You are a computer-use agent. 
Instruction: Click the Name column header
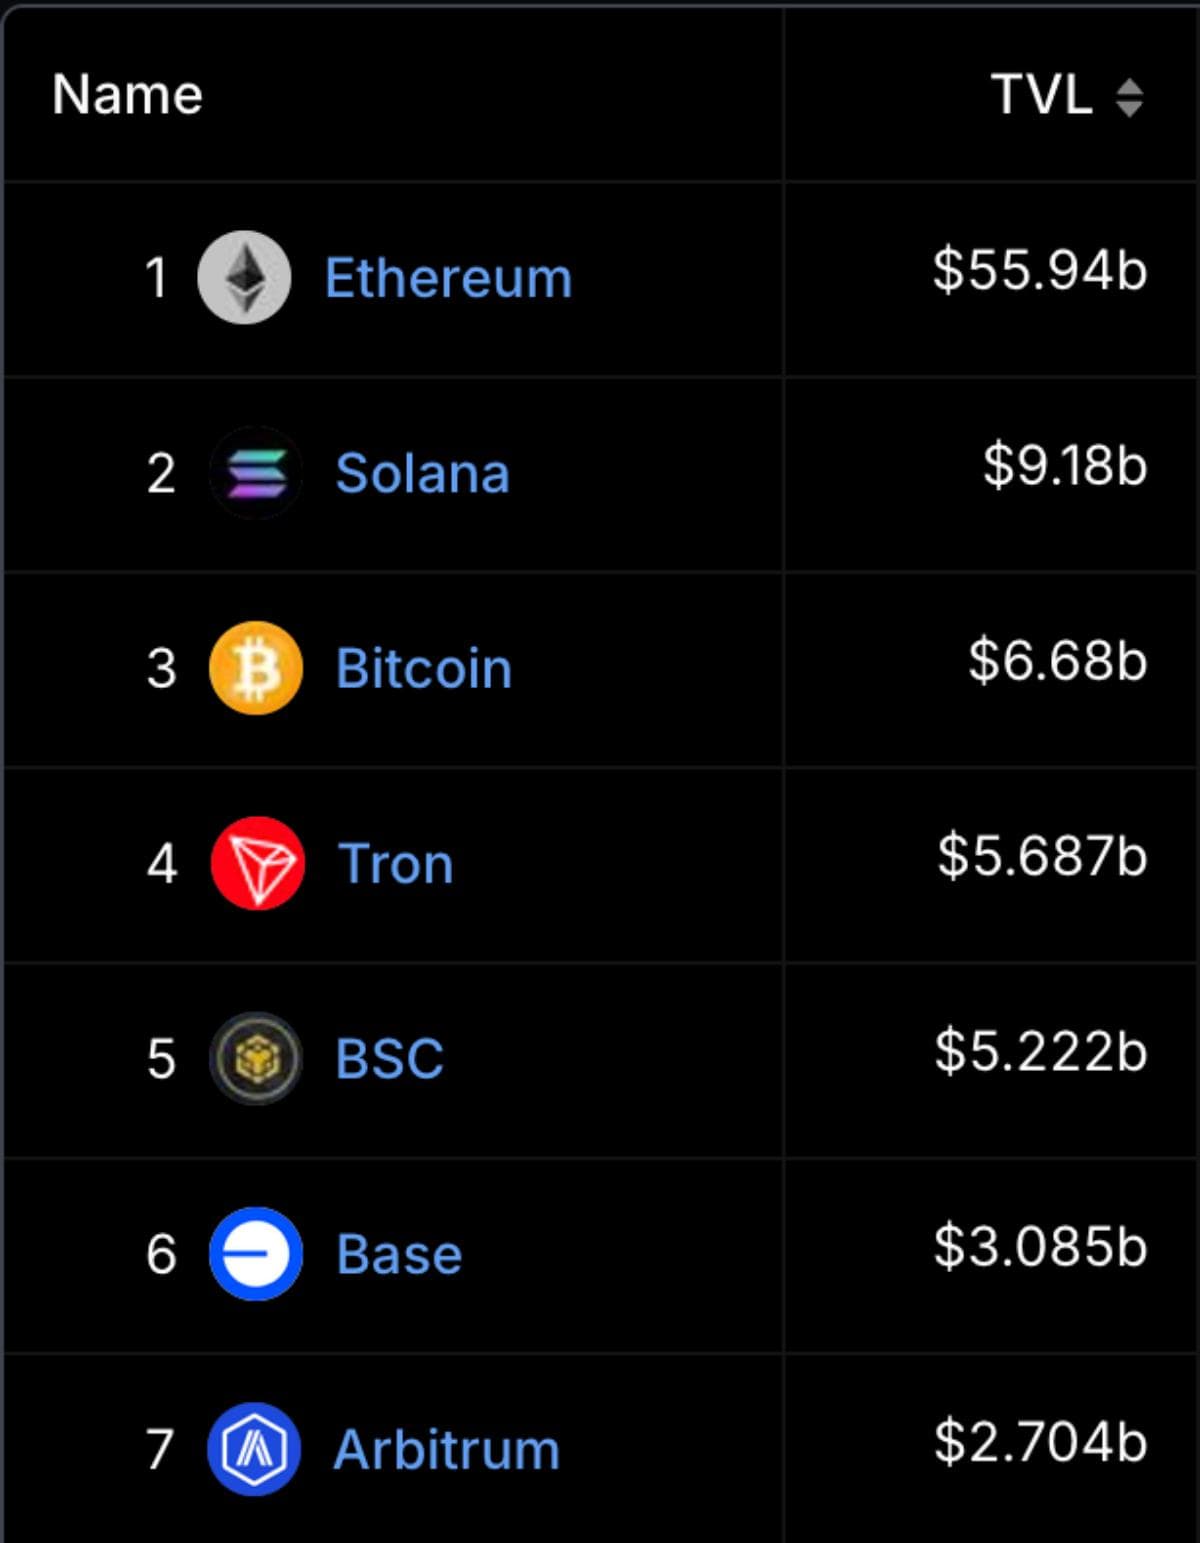pyautogui.click(x=127, y=95)
